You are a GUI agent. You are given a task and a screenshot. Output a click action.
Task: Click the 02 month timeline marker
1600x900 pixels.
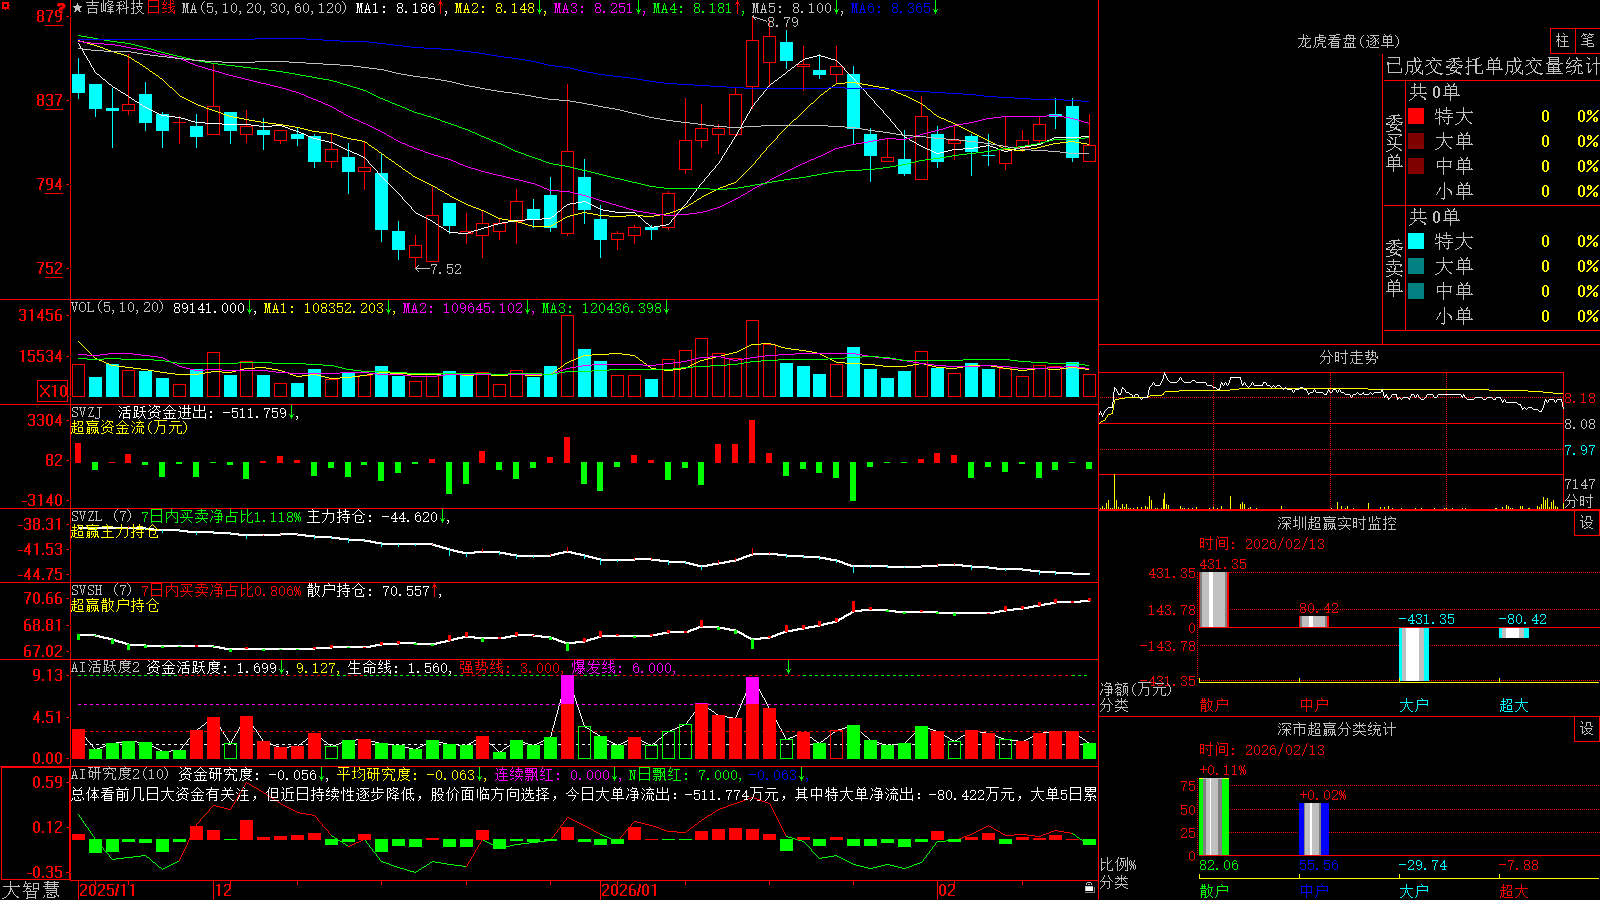(947, 890)
